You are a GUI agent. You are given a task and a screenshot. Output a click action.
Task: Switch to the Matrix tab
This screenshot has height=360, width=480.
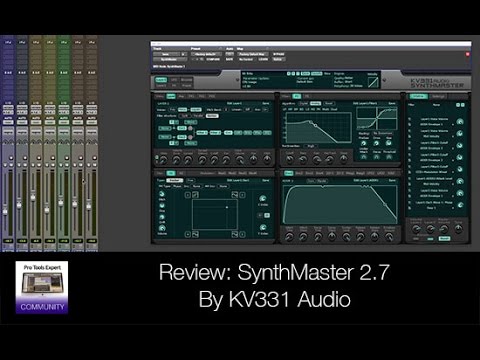point(418,96)
